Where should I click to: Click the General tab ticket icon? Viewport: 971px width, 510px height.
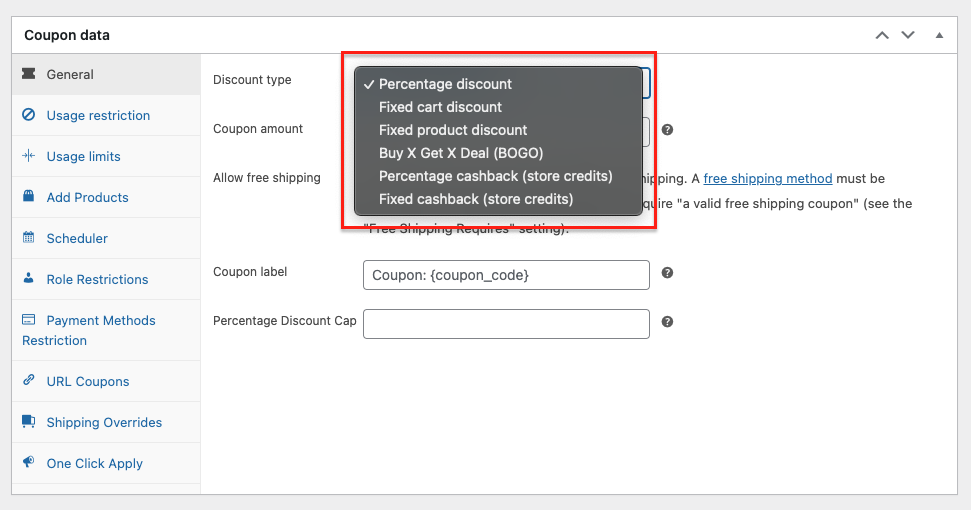coord(28,74)
